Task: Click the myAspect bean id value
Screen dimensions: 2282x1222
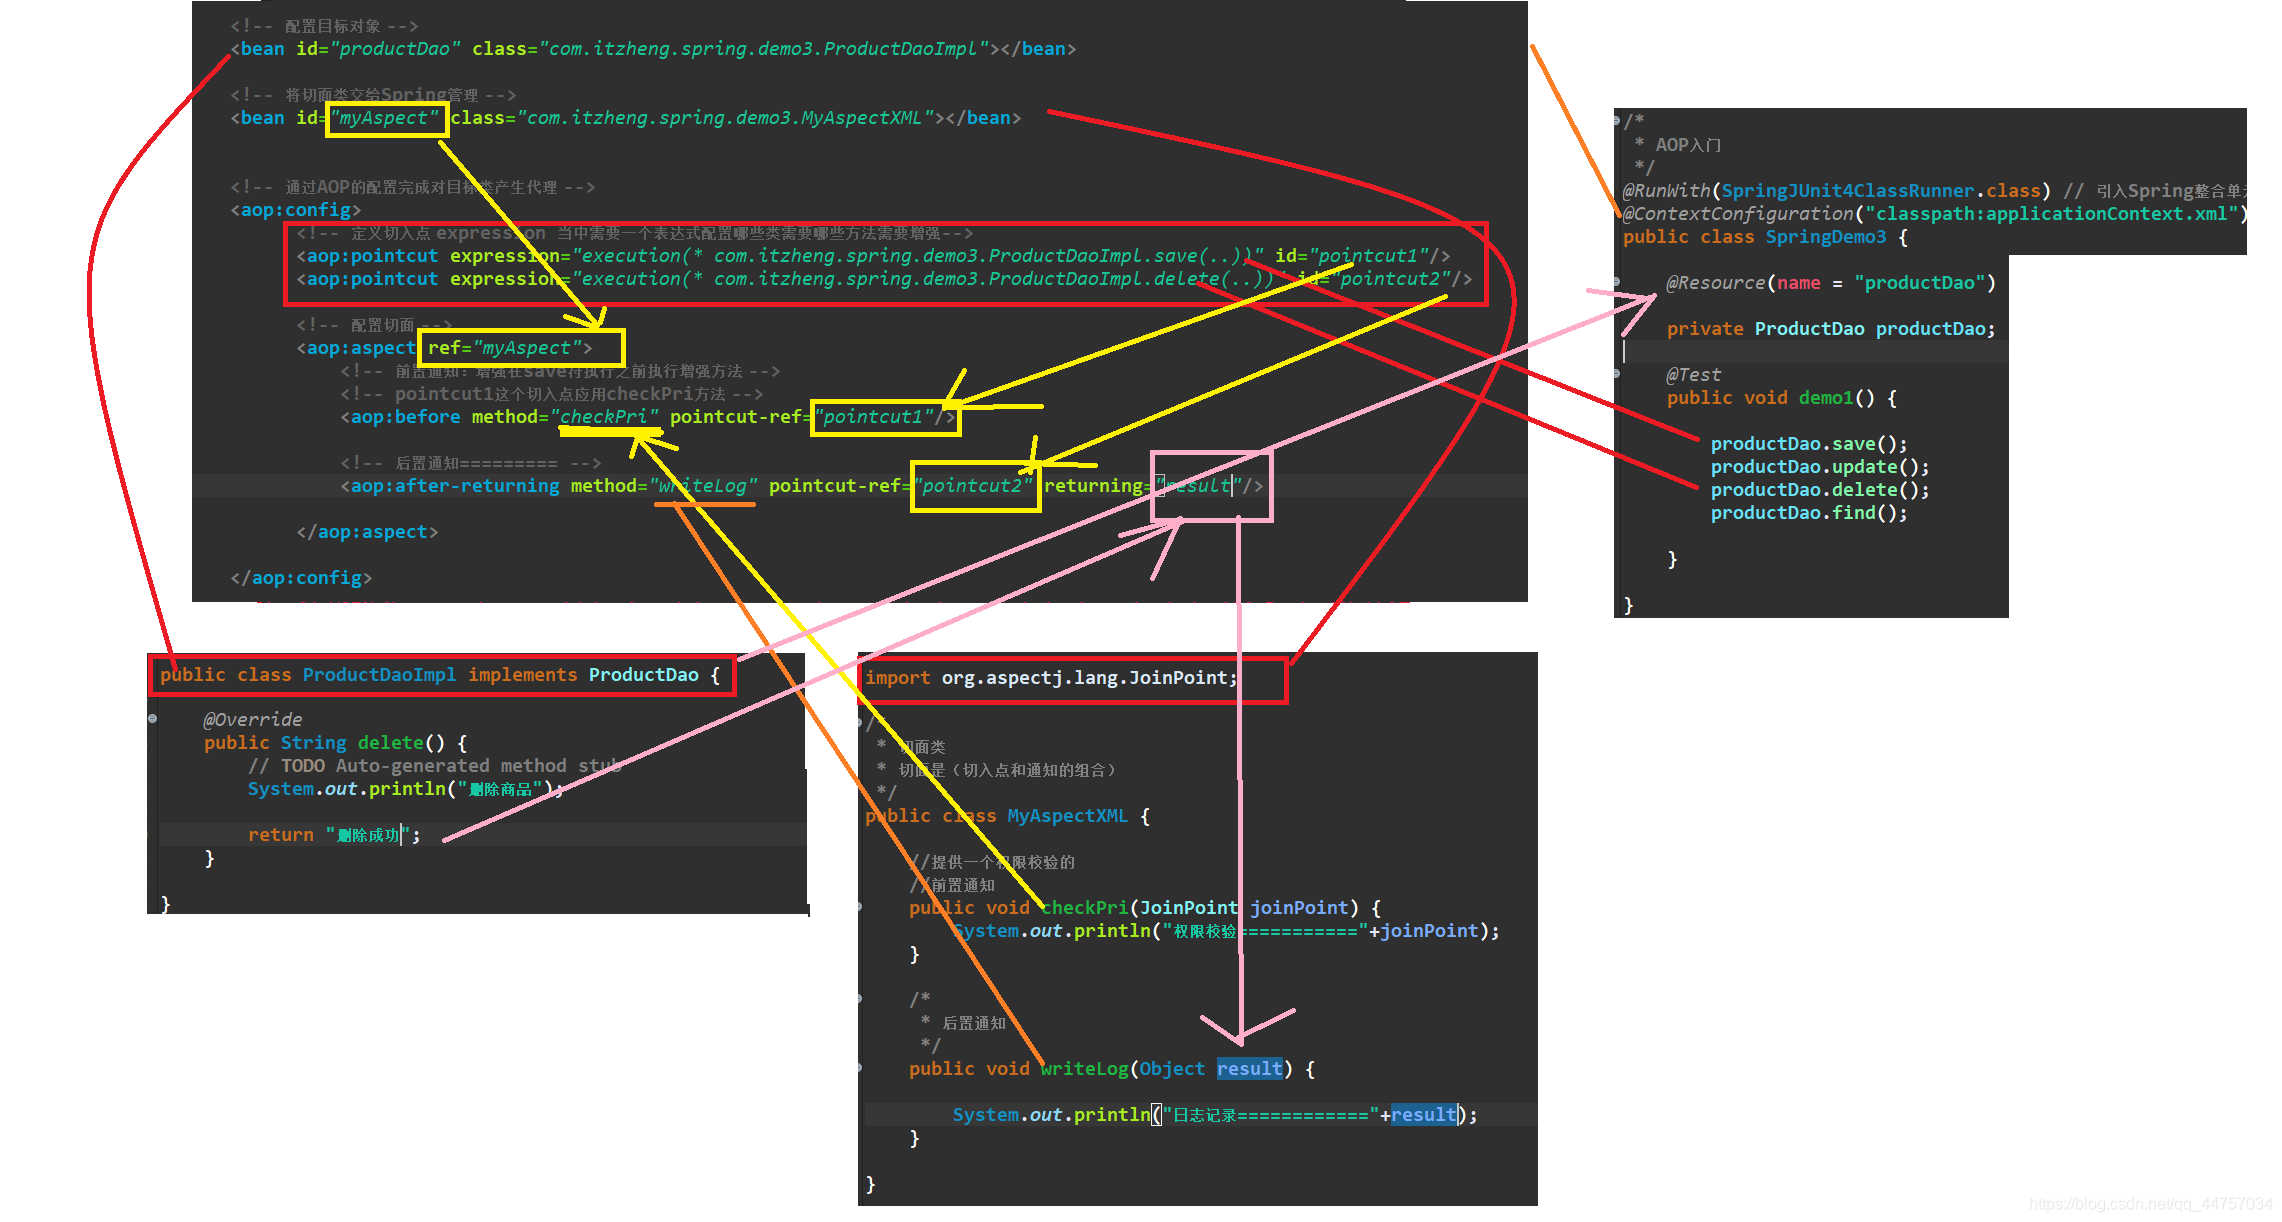Action: [384, 118]
